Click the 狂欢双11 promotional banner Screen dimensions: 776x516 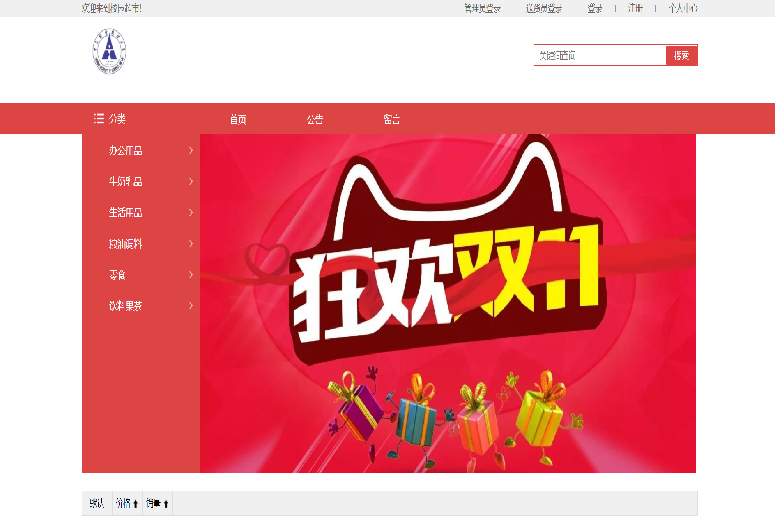tap(448, 303)
